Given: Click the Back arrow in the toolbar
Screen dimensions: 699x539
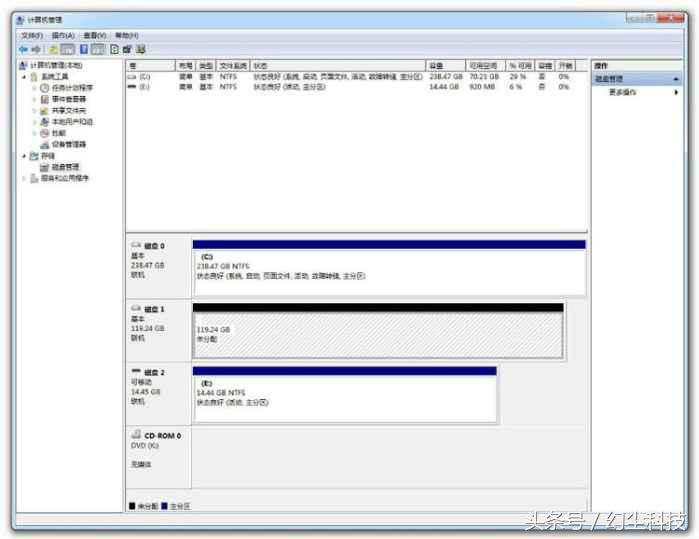Looking at the screenshot, I should (23, 48).
